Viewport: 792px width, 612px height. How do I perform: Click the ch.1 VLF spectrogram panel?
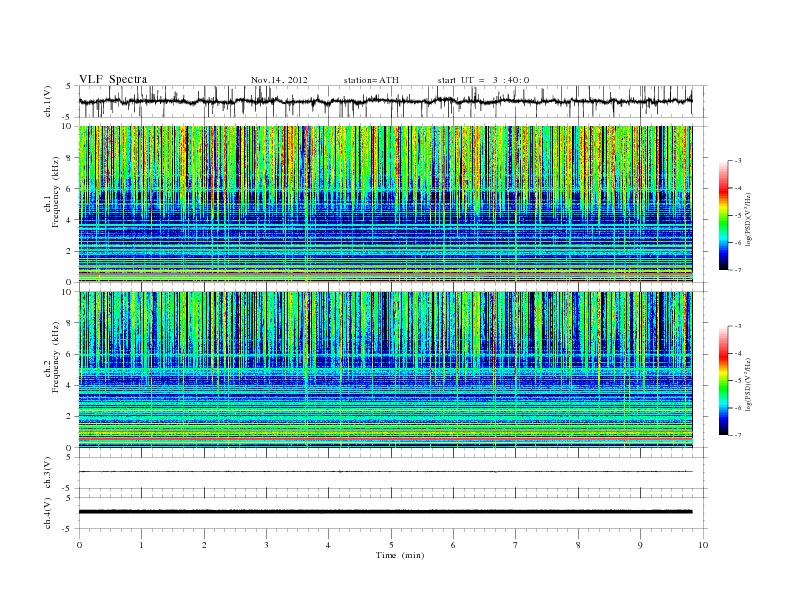click(x=385, y=204)
